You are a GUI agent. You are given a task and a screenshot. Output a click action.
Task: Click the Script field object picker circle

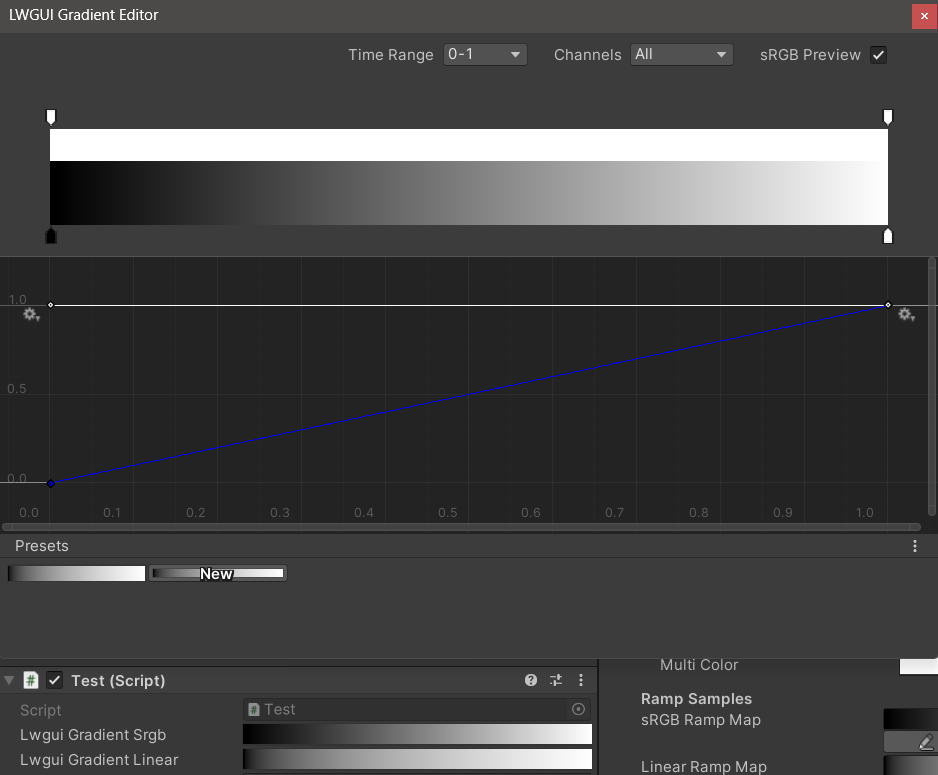click(578, 709)
